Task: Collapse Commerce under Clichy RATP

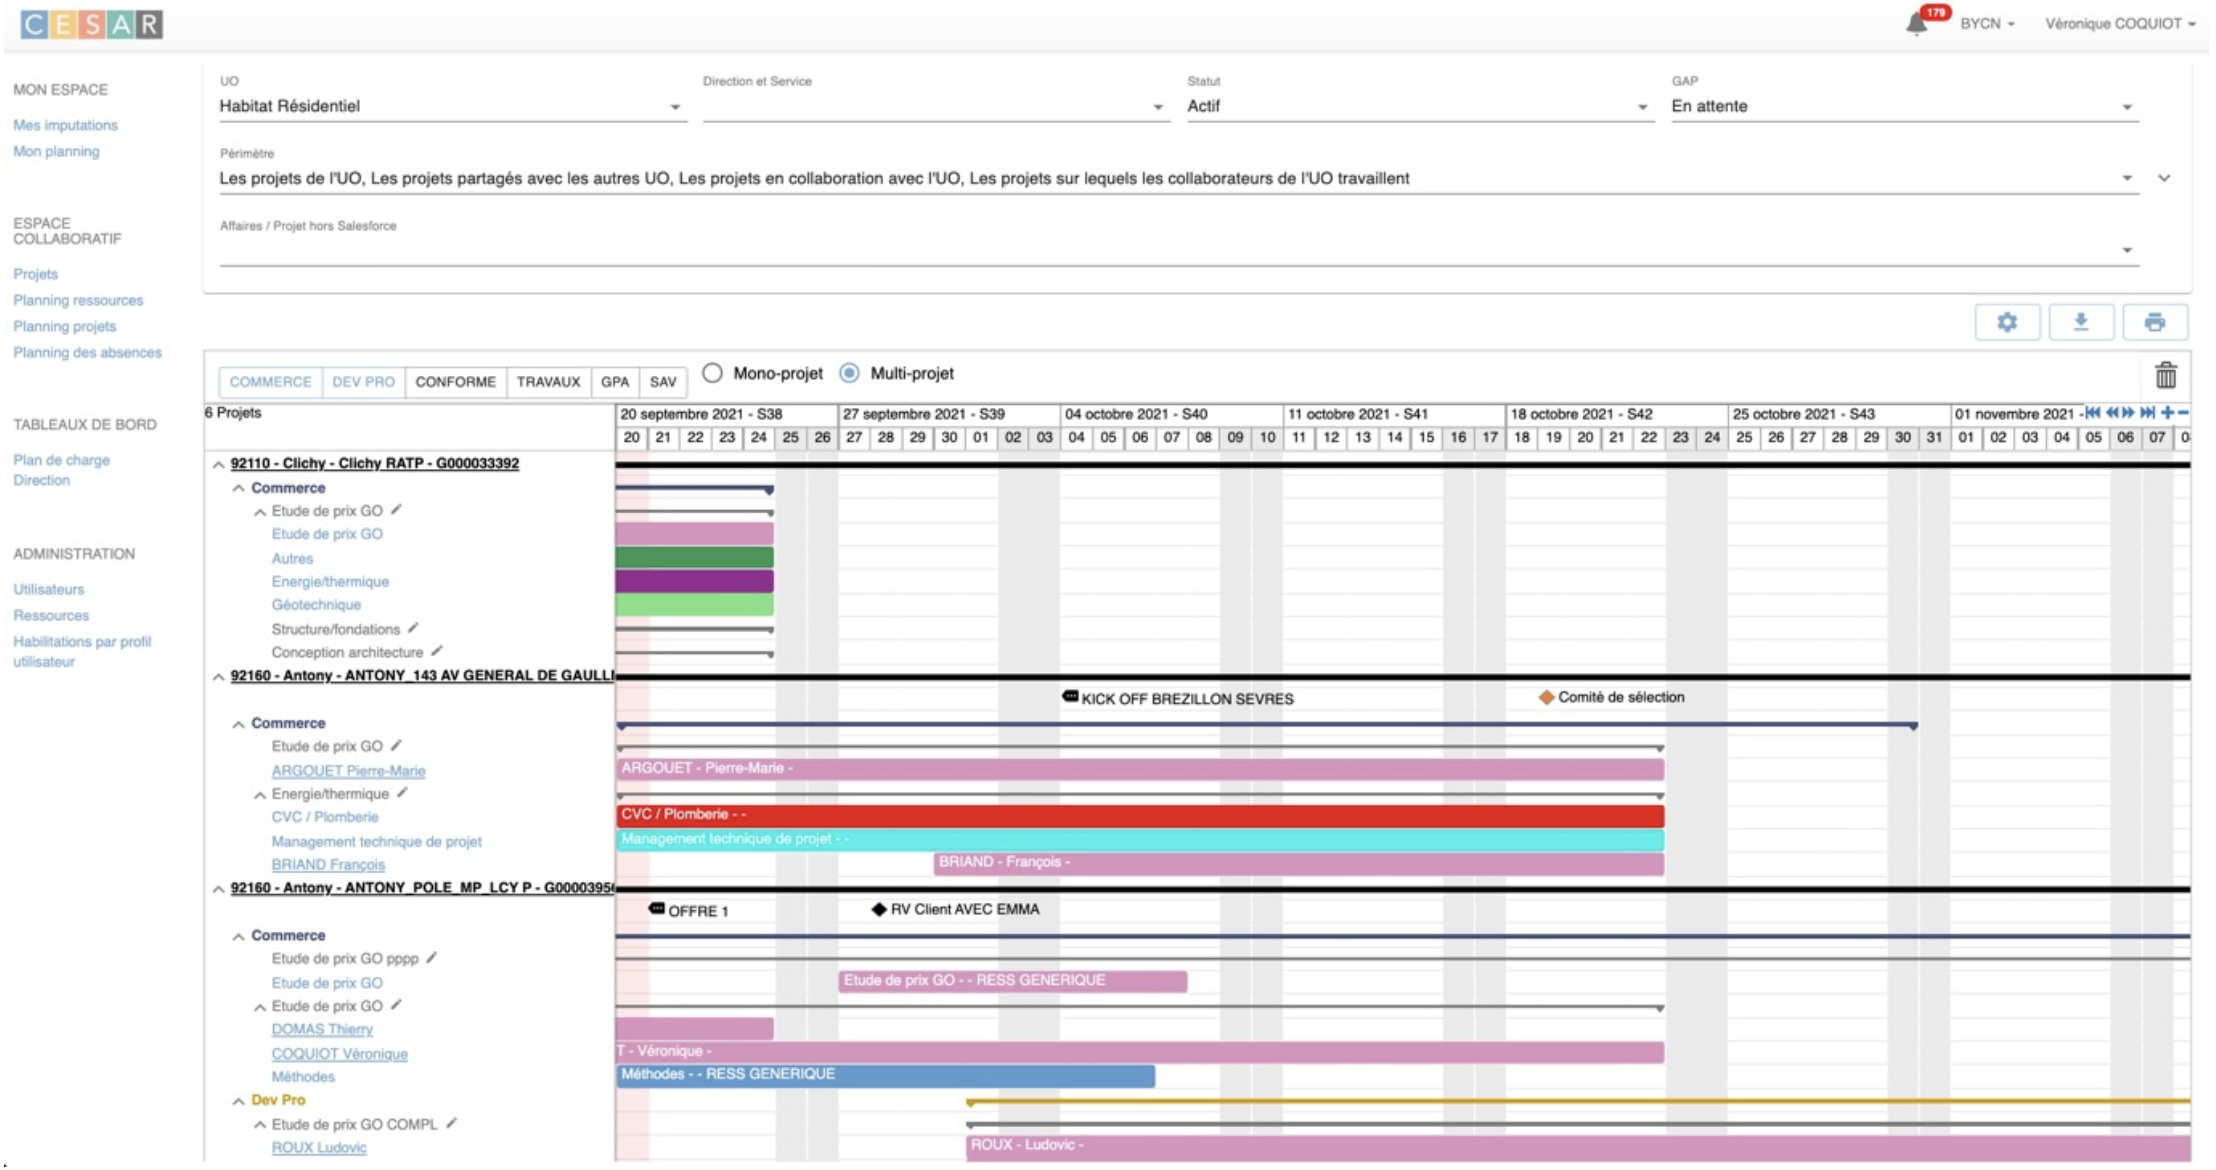Action: [238, 488]
